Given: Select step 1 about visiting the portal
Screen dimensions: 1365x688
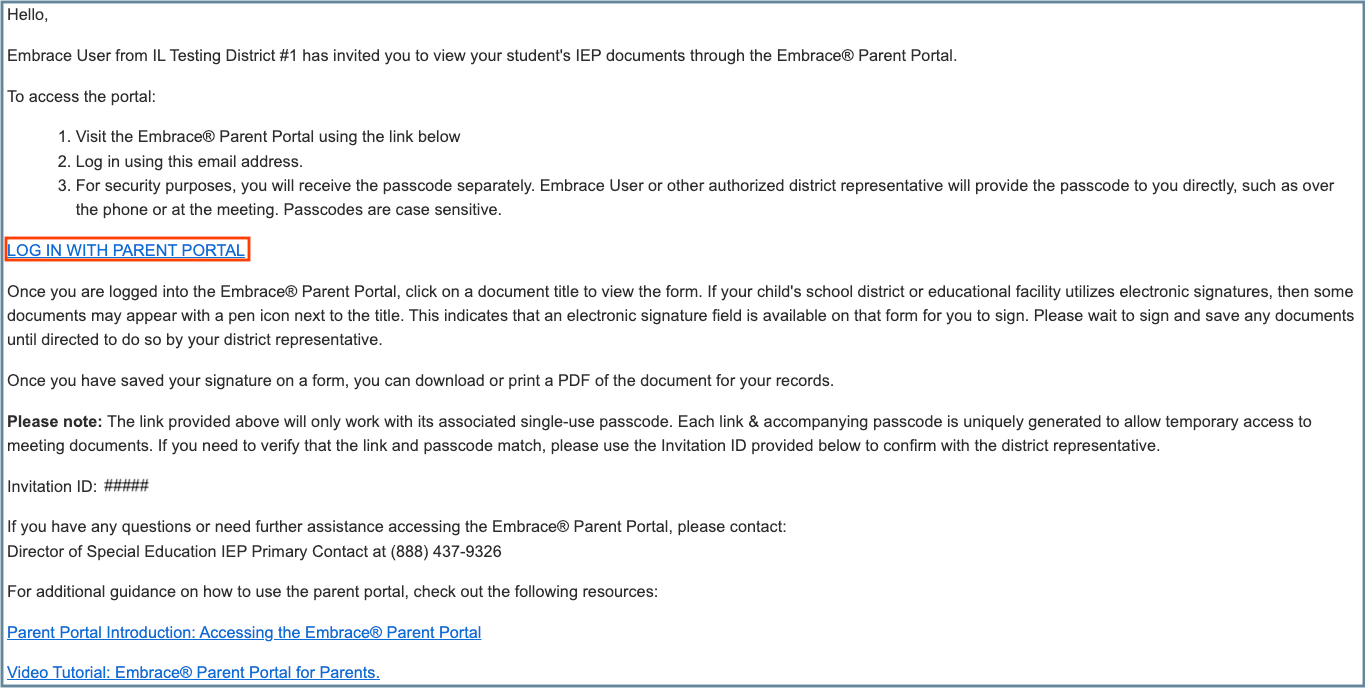Looking at the screenshot, I should tap(268, 136).
